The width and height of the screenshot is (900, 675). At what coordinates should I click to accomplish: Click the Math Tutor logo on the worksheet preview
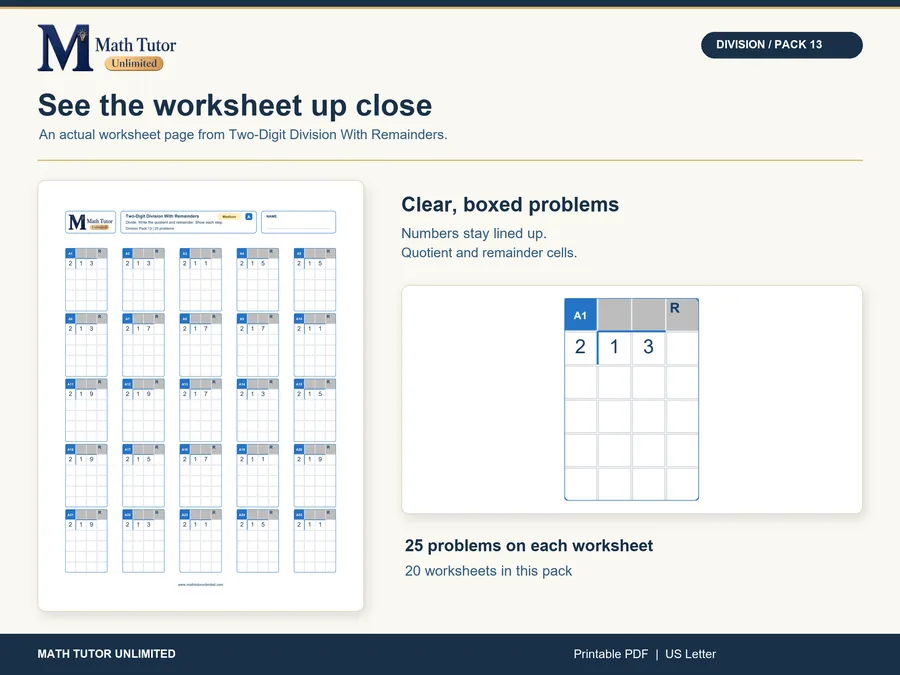[x=90, y=222]
